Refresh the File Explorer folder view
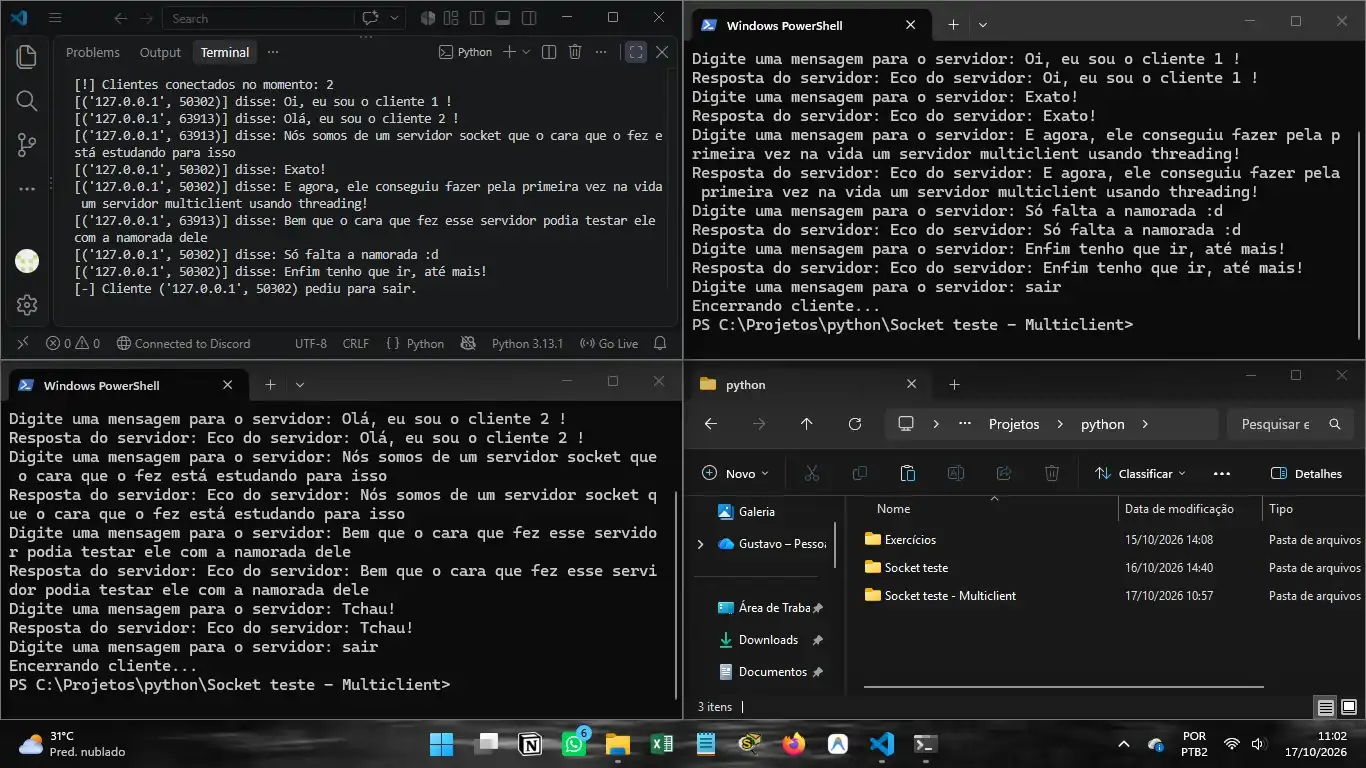 click(855, 424)
